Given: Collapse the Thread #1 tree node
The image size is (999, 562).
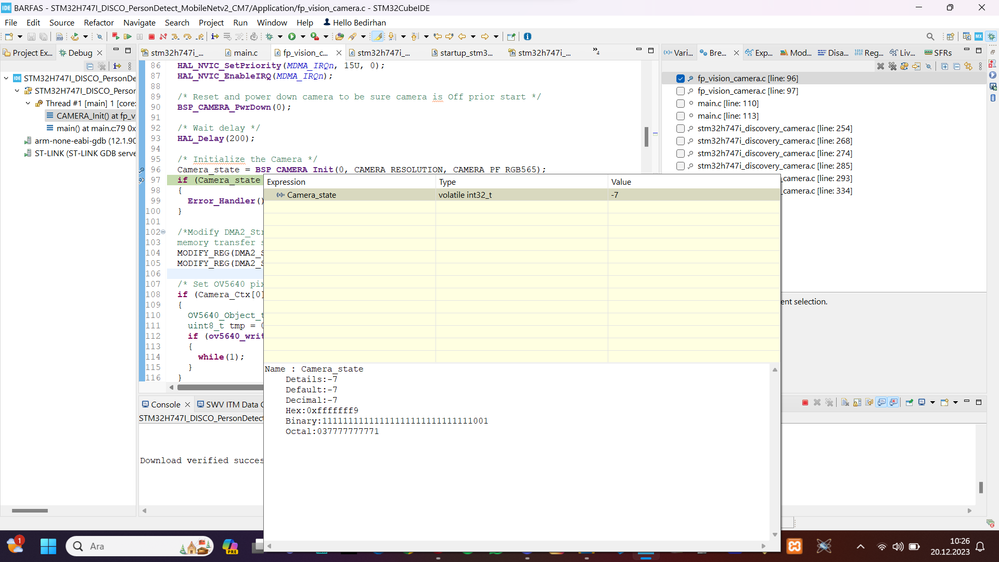Looking at the screenshot, I should 28,103.
